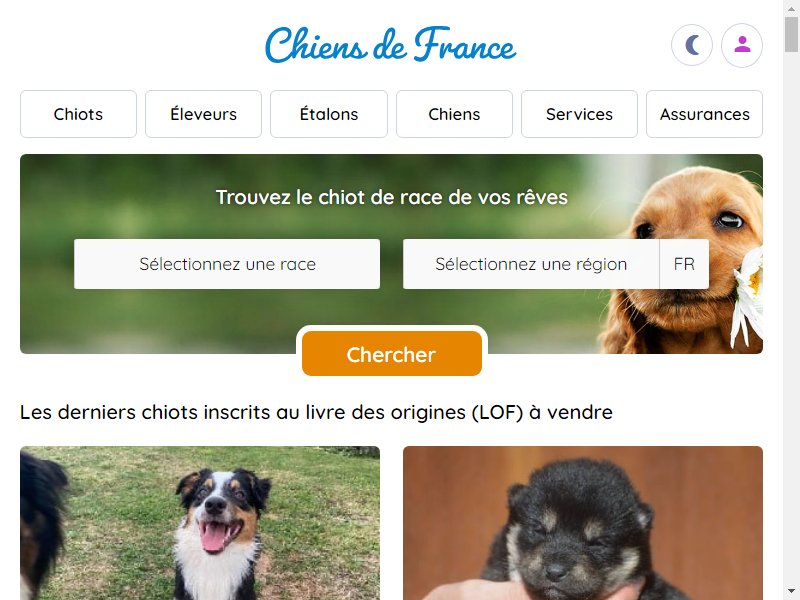
Task: Open the user account icon
Action: [742, 45]
